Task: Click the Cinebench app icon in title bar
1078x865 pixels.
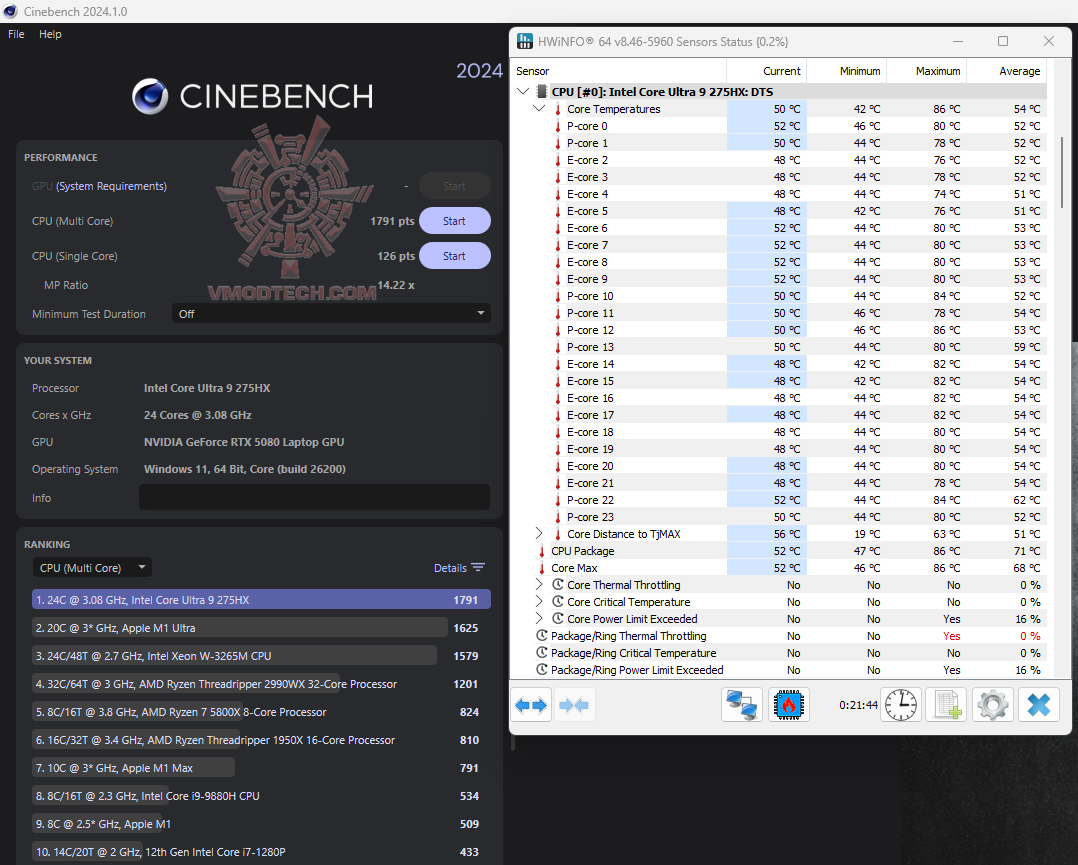Action: click(x=10, y=11)
